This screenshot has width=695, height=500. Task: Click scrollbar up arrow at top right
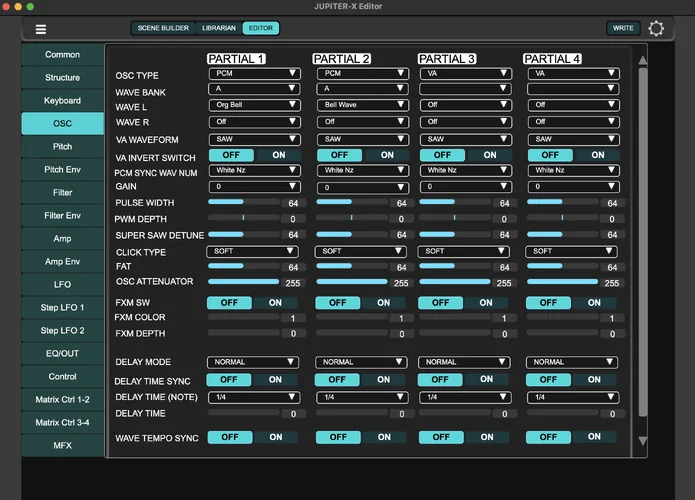pos(642,59)
